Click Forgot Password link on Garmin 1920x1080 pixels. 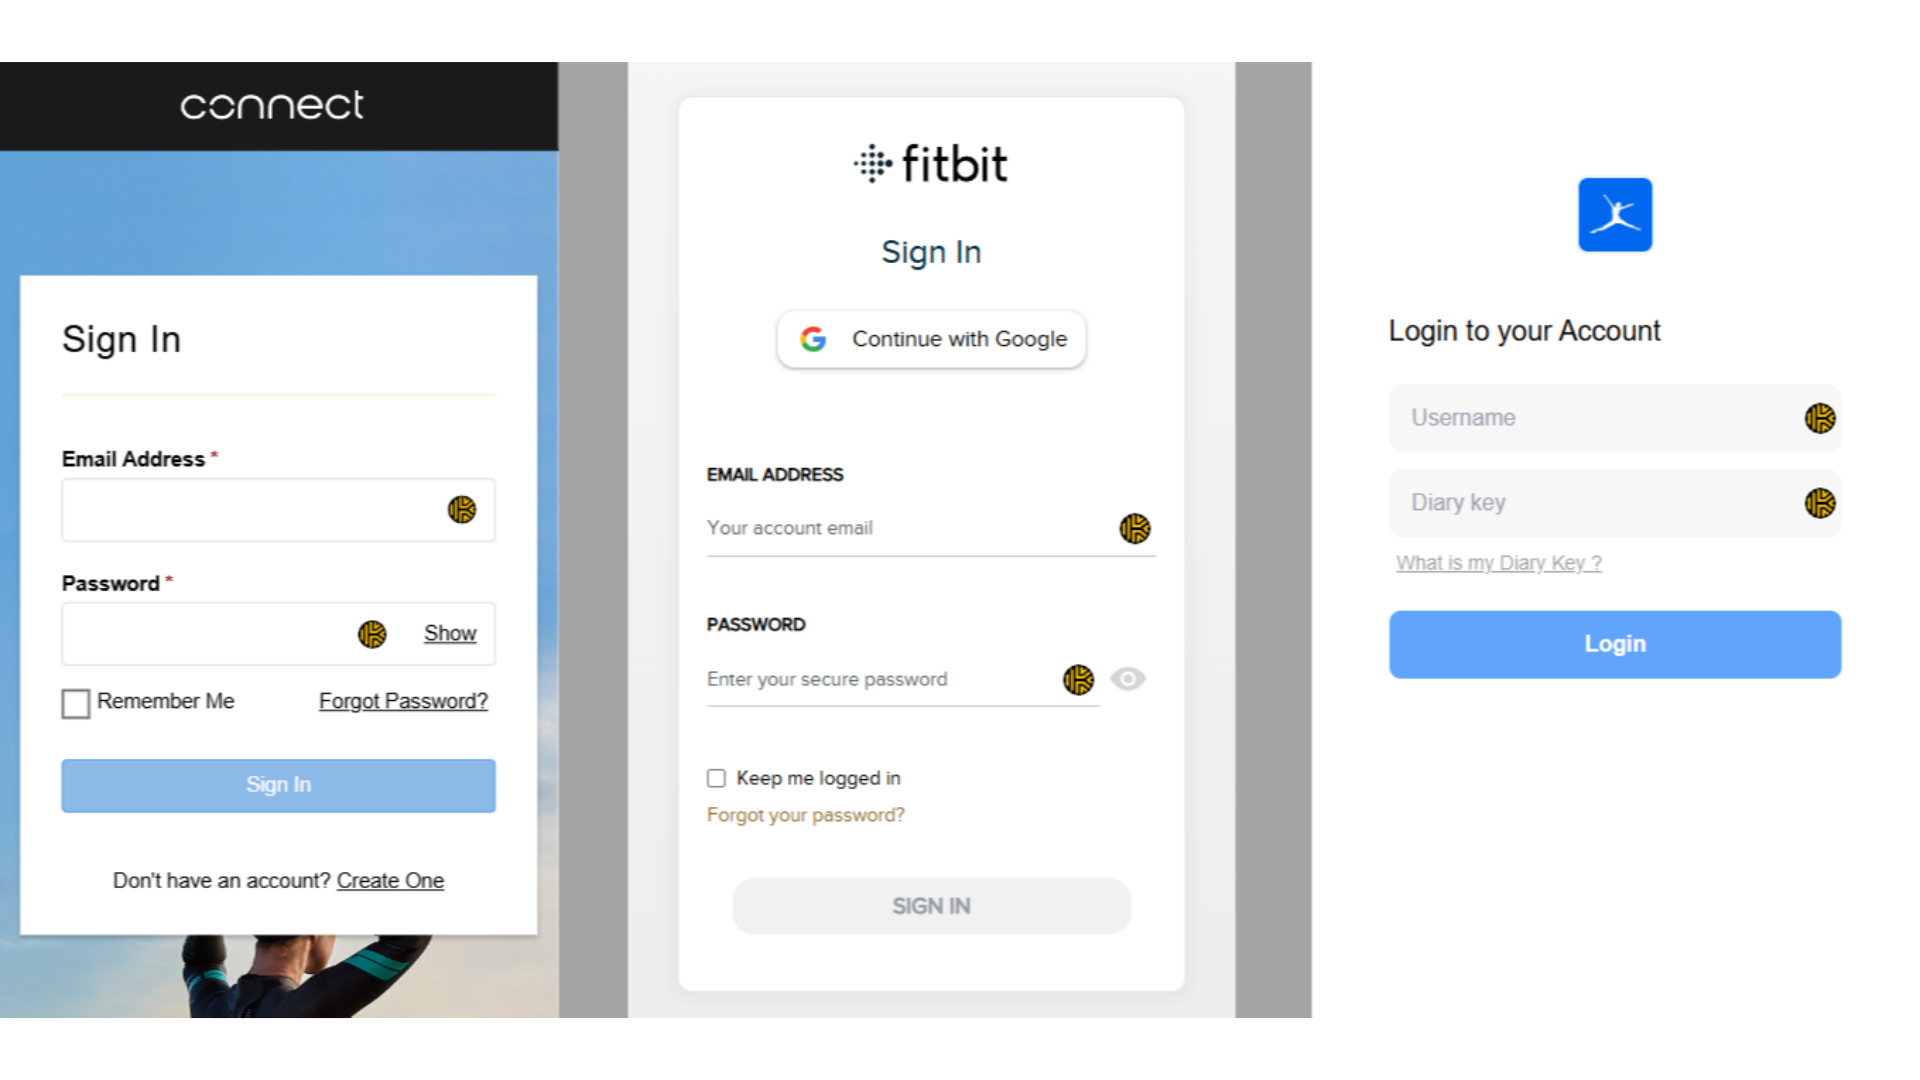404,700
